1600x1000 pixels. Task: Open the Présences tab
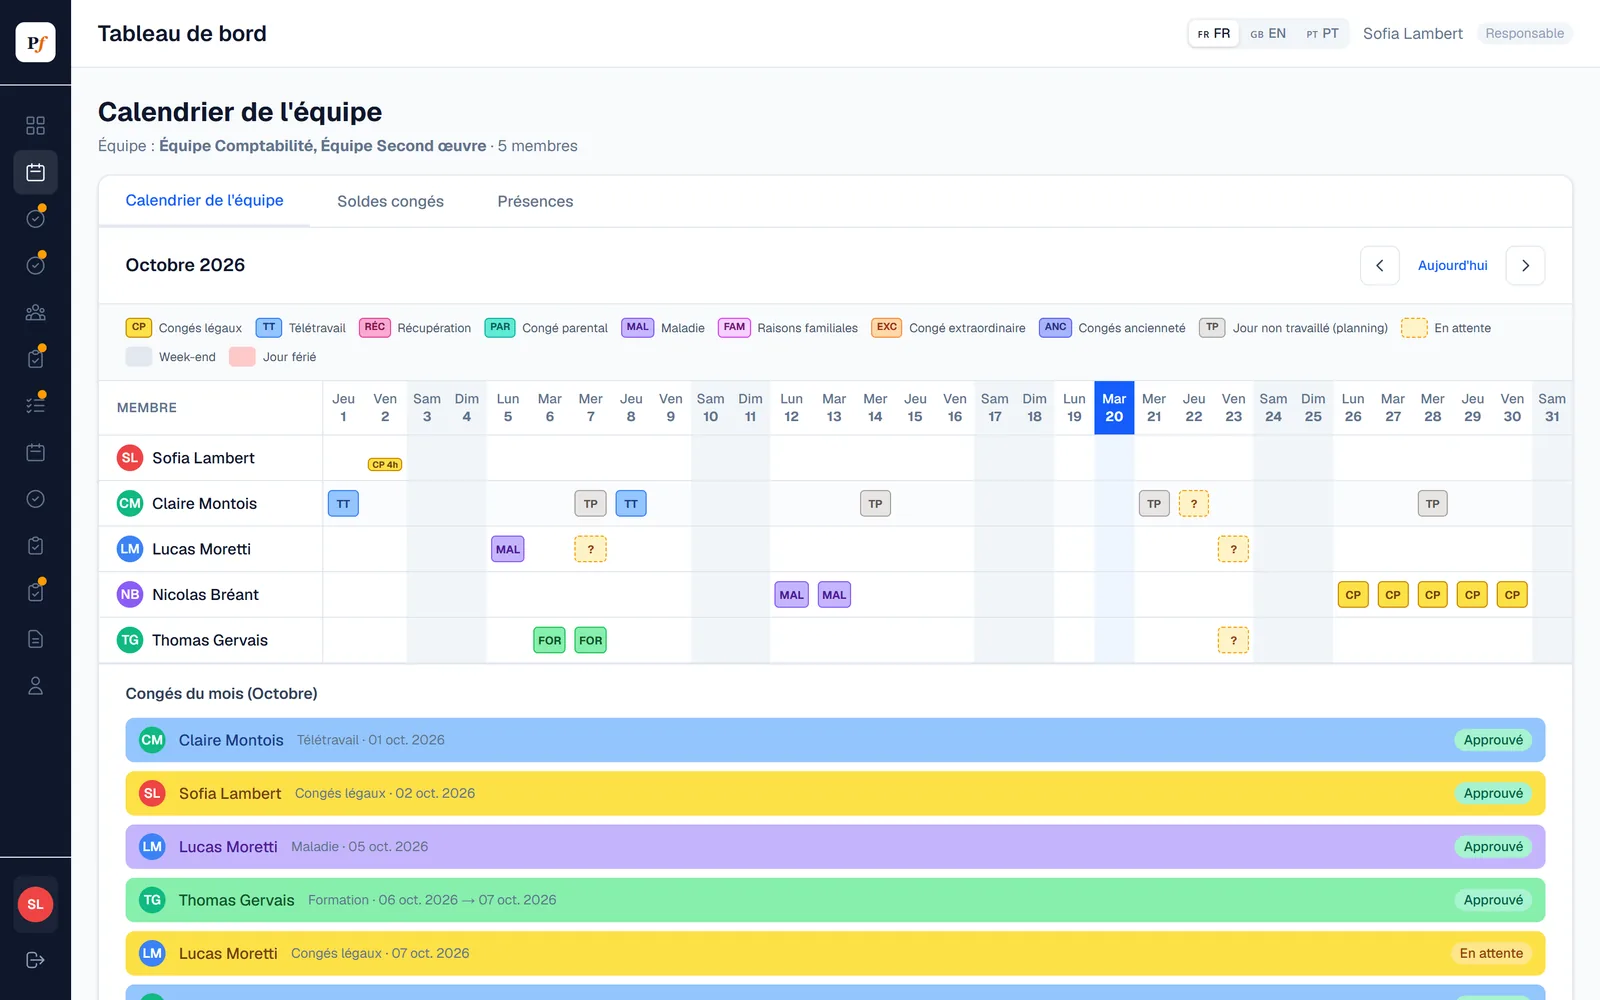tap(535, 201)
